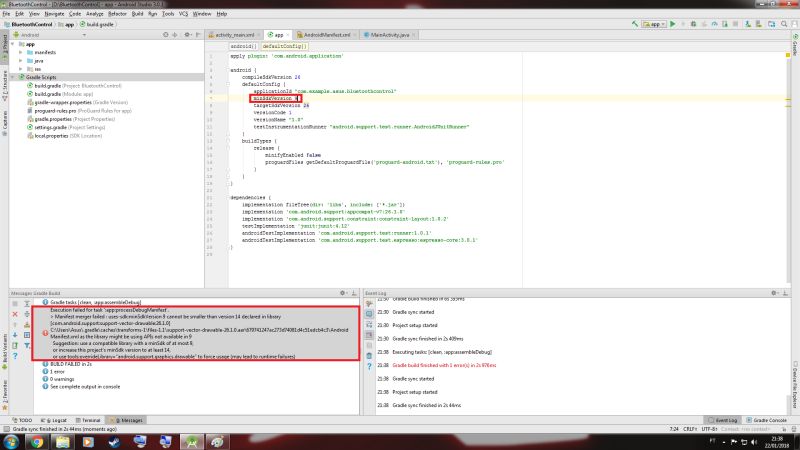The image size is (800, 450).
Task: Select gradle-wrapper.properties file
Action: (x=77, y=103)
